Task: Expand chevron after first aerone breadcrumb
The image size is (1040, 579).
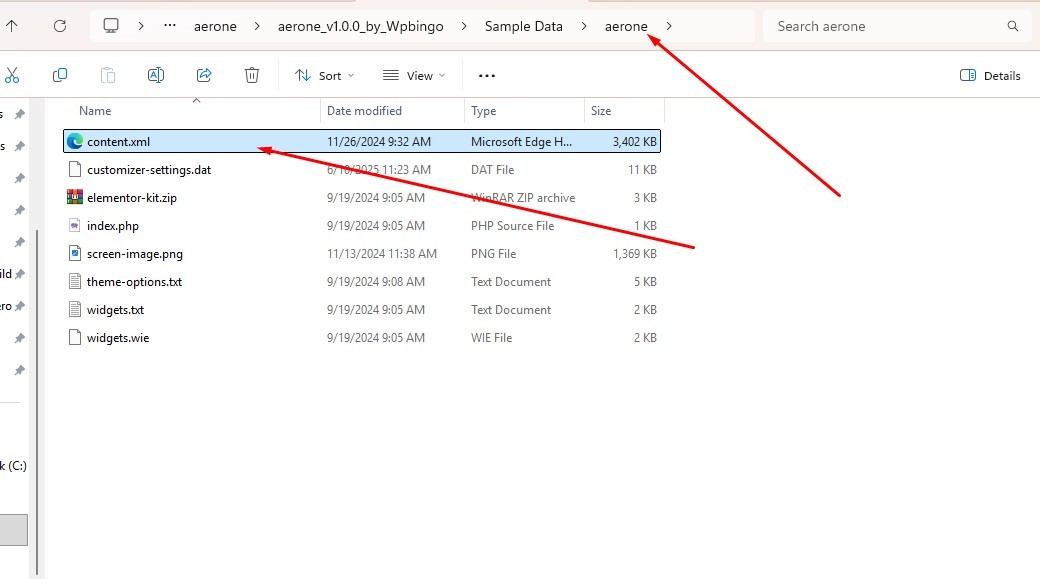Action: (257, 26)
